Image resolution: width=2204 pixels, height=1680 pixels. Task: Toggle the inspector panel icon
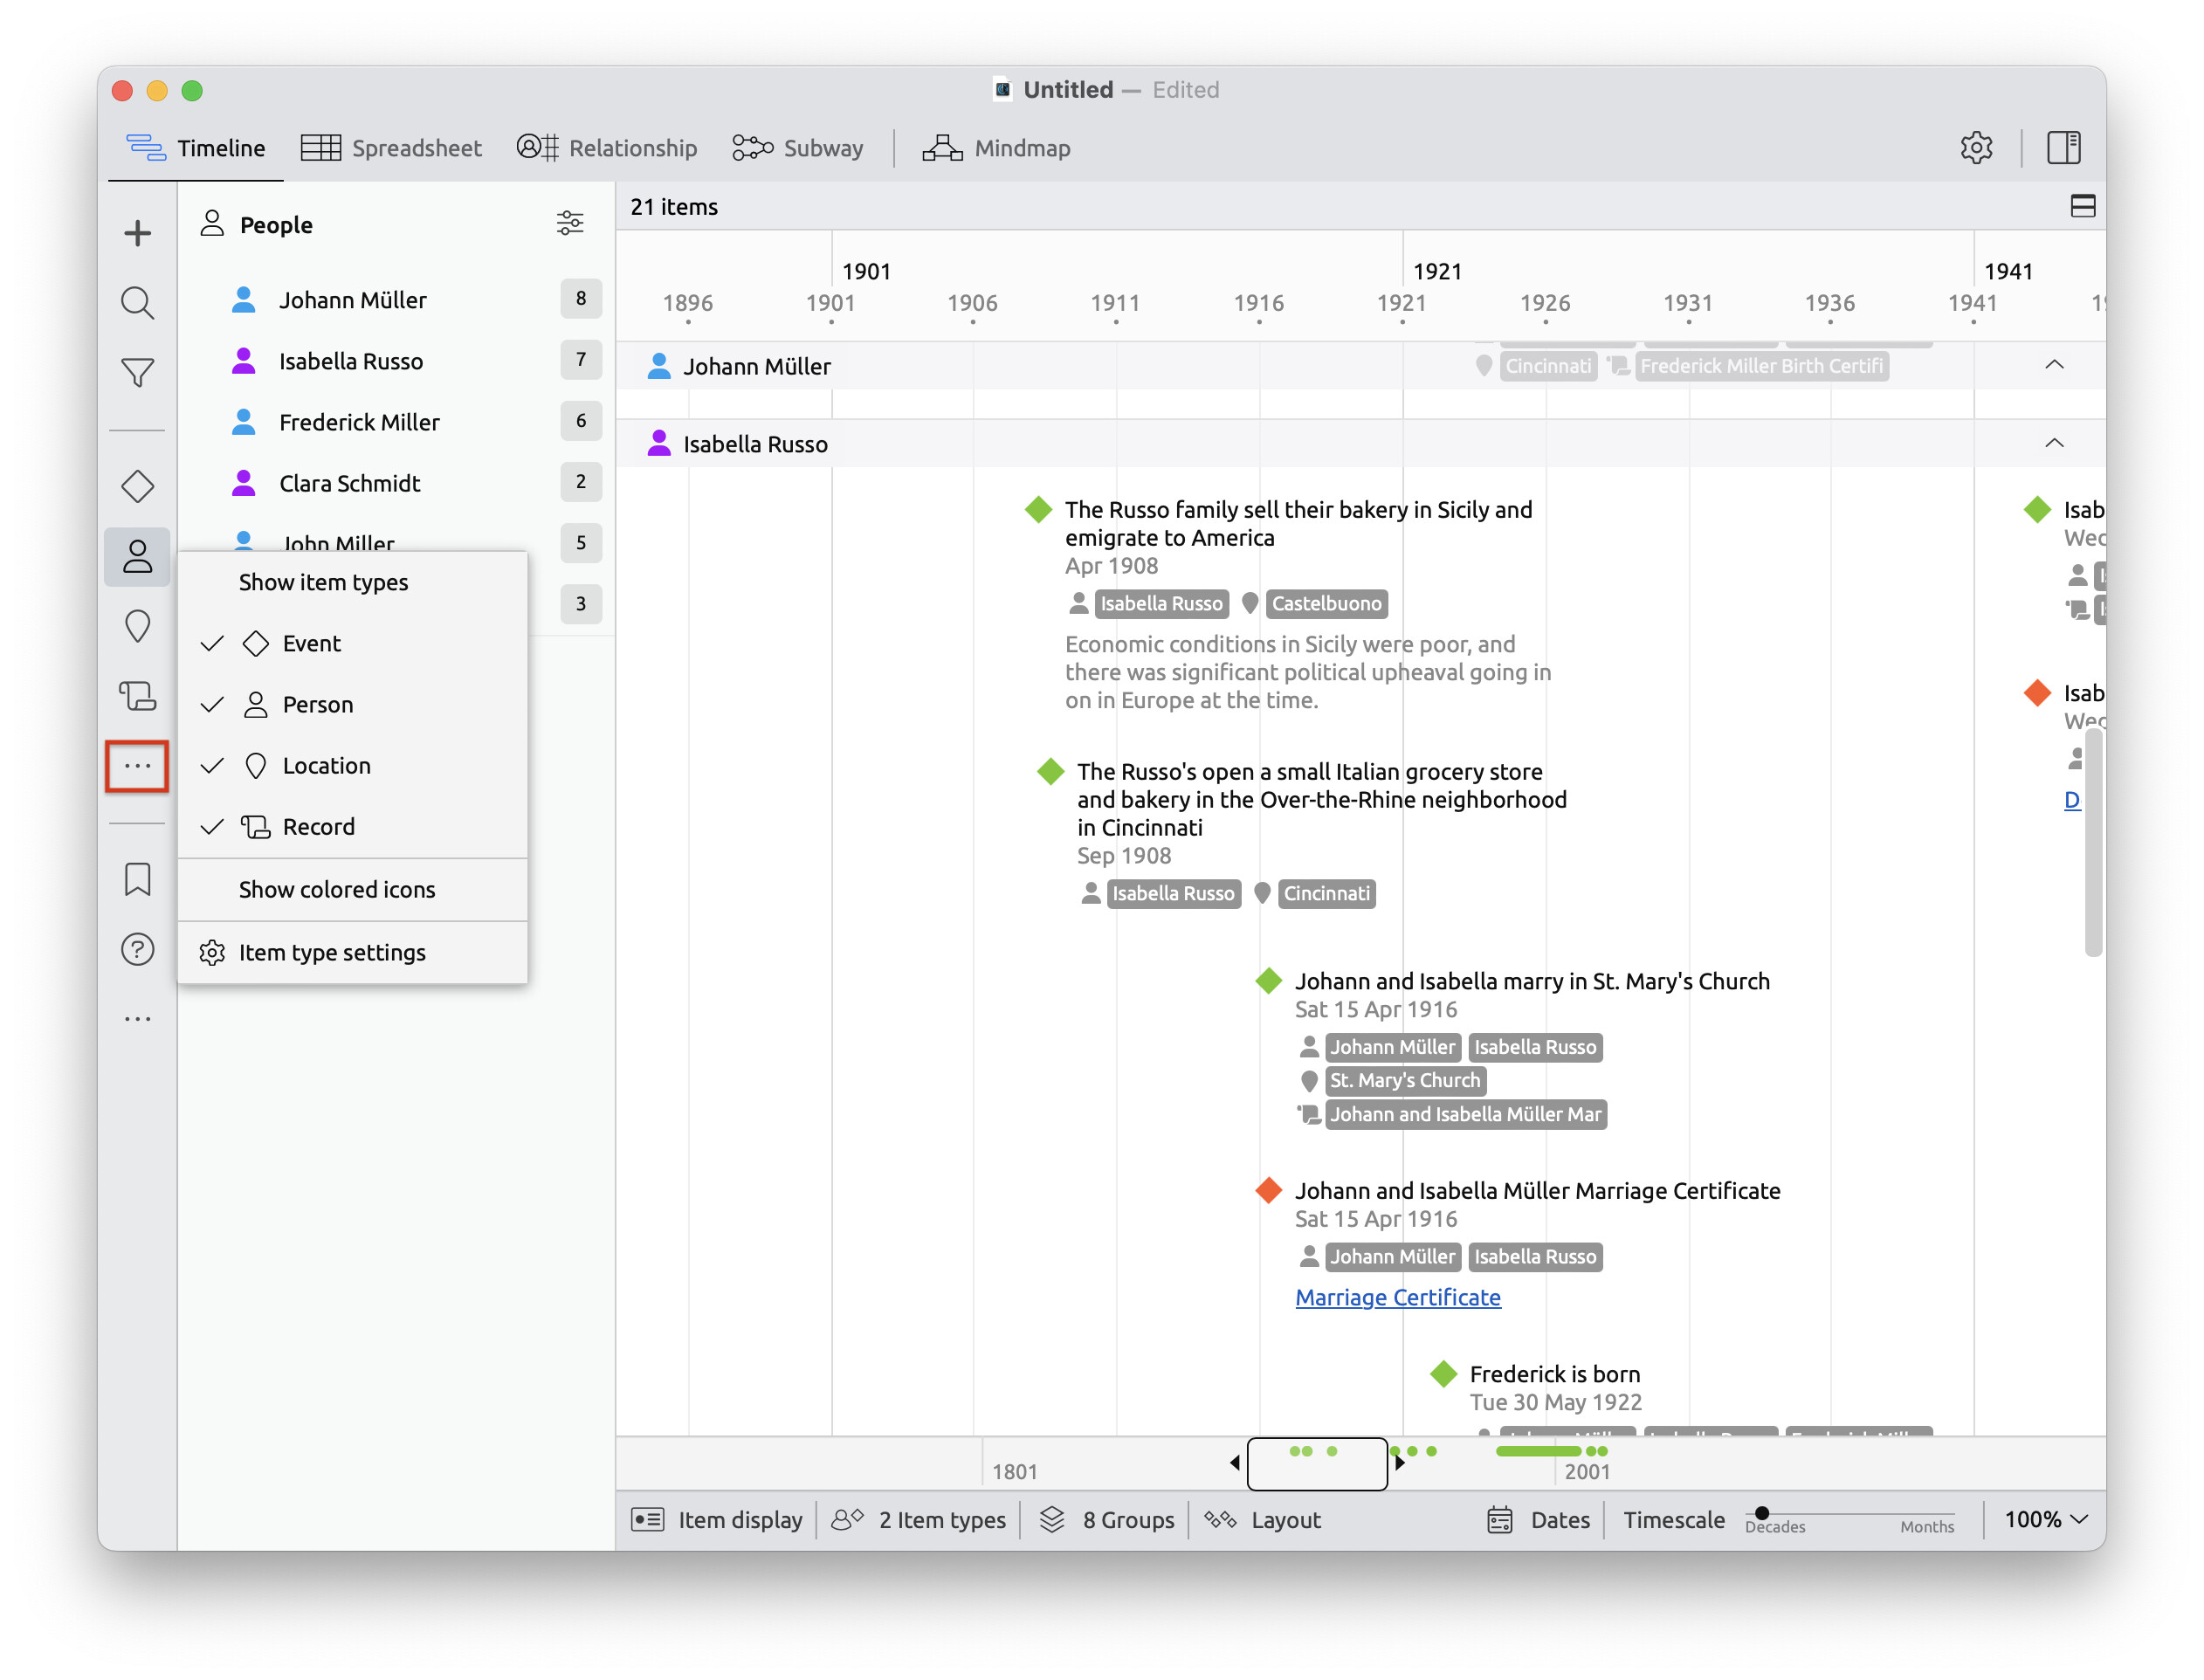point(2063,148)
